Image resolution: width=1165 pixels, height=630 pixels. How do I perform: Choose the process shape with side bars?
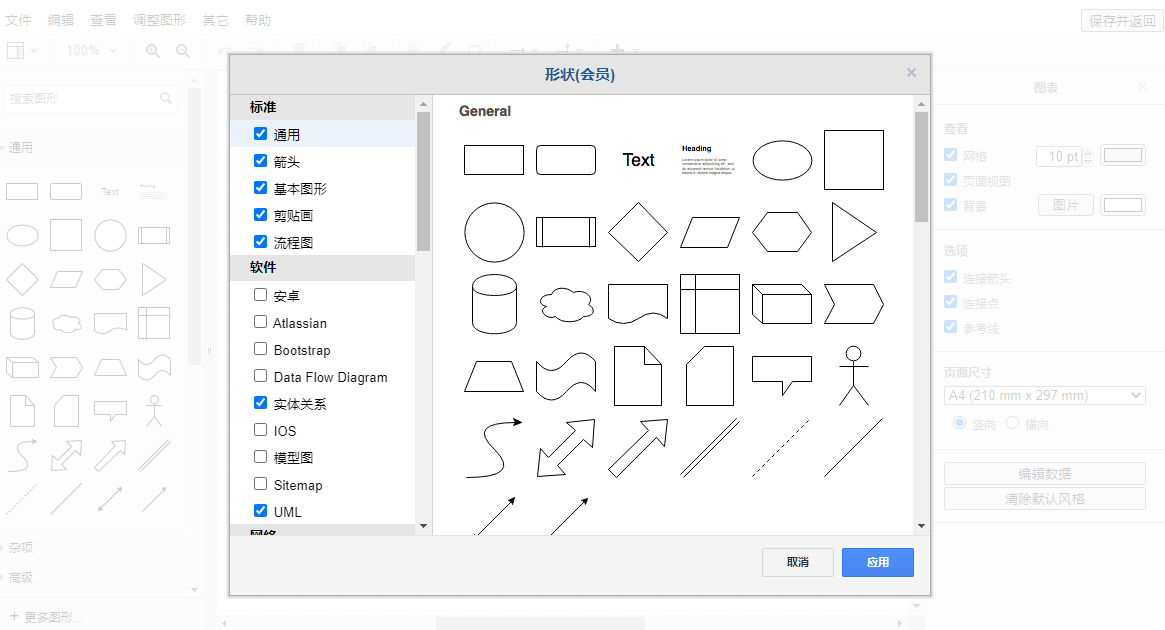point(565,232)
